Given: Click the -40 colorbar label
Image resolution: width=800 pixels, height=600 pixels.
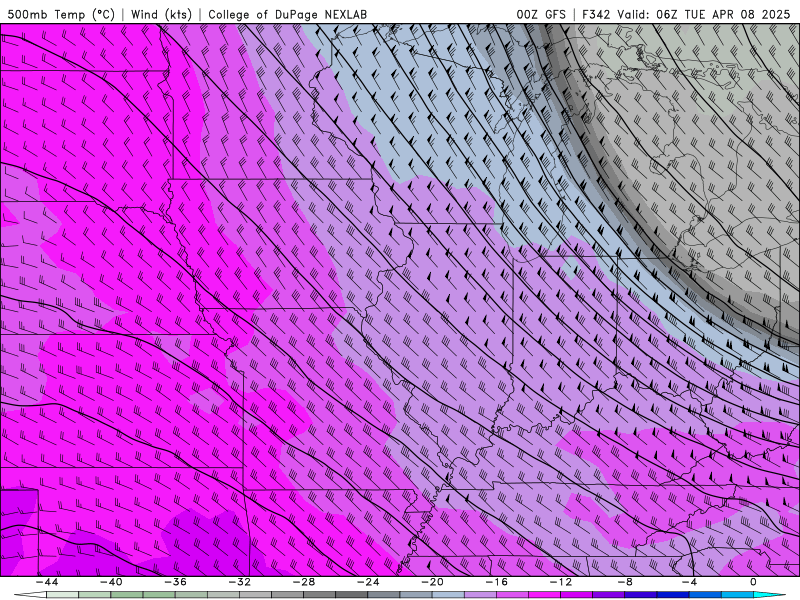Looking at the screenshot, I should point(111,582).
